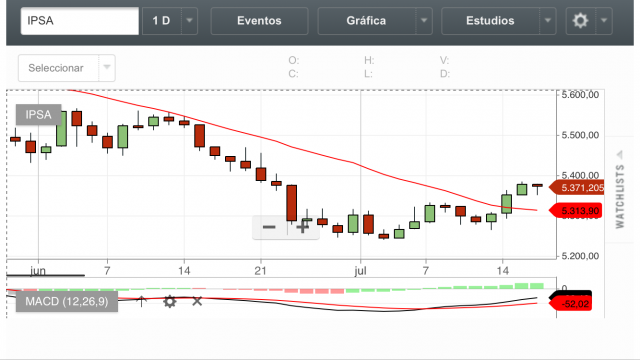Open the Eventos menu
The image size is (640, 360).
(259, 20)
